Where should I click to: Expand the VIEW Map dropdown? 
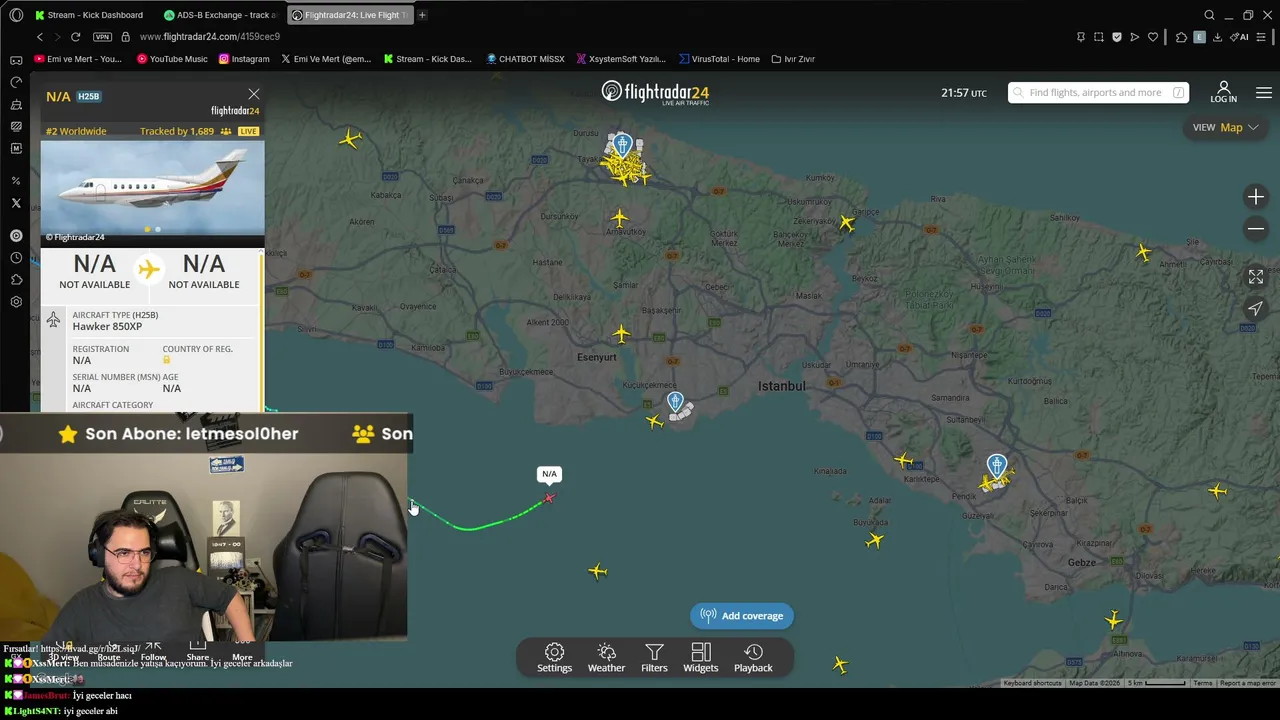pyautogui.click(x=1225, y=127)
